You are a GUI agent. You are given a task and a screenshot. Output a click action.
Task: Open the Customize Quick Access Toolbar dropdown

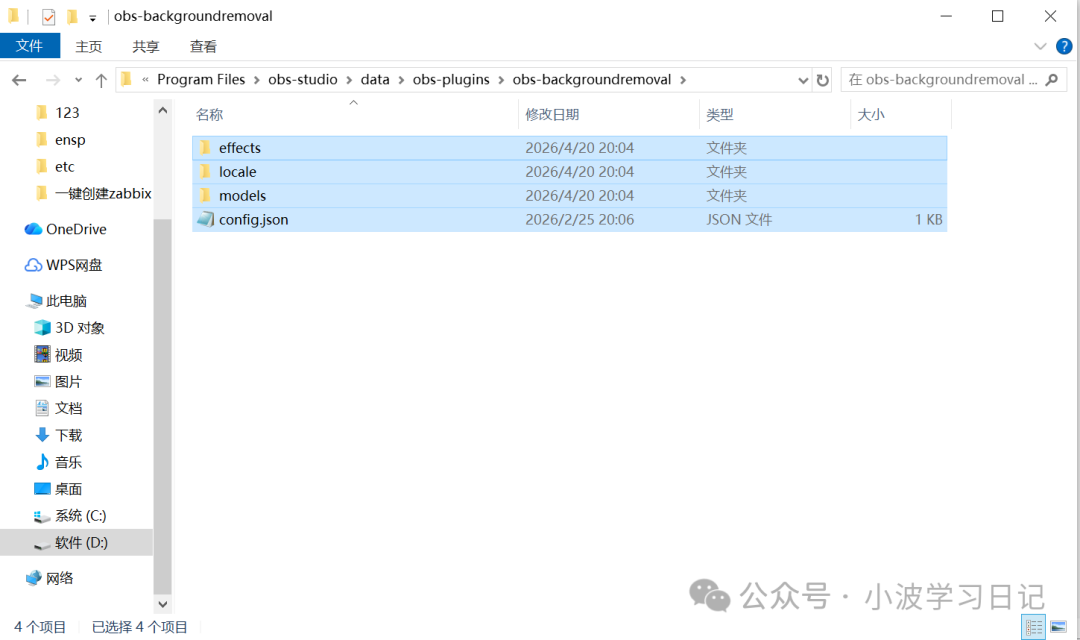93,17
